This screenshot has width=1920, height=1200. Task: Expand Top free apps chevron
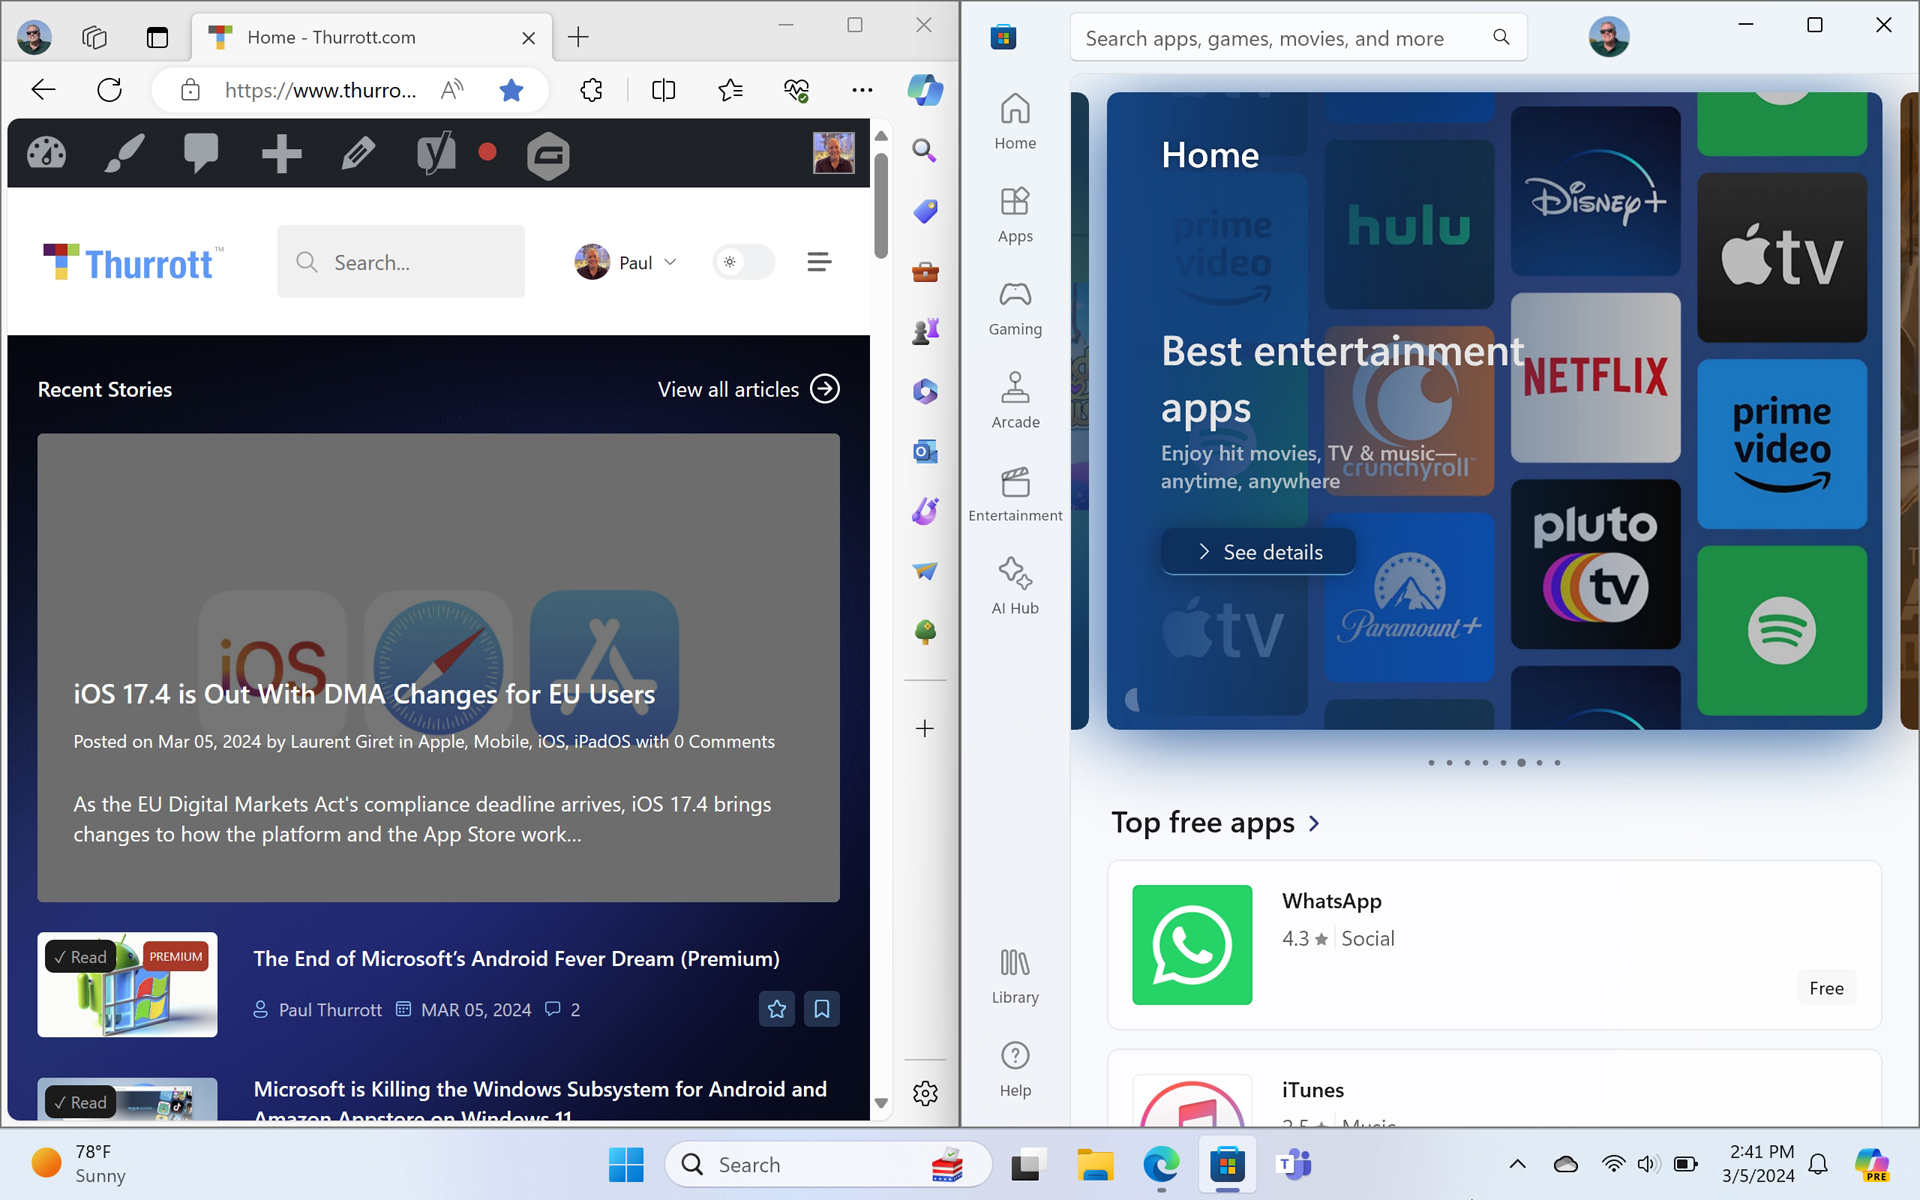pos(1314,823)
